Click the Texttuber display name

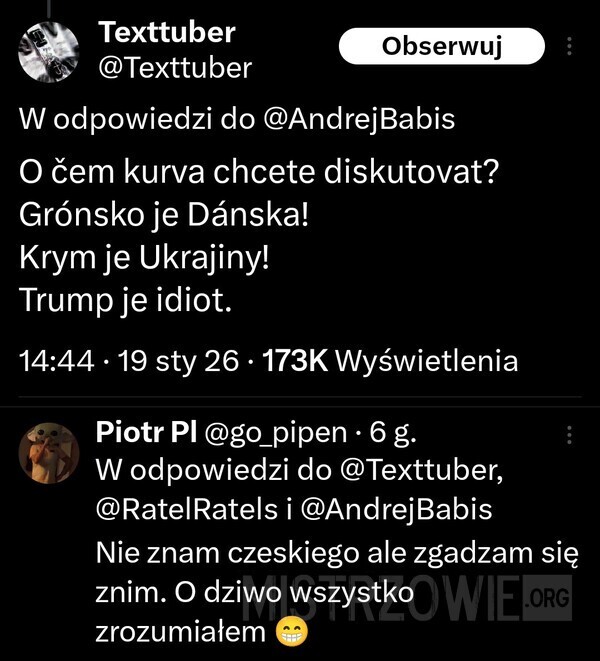point(167,33)
